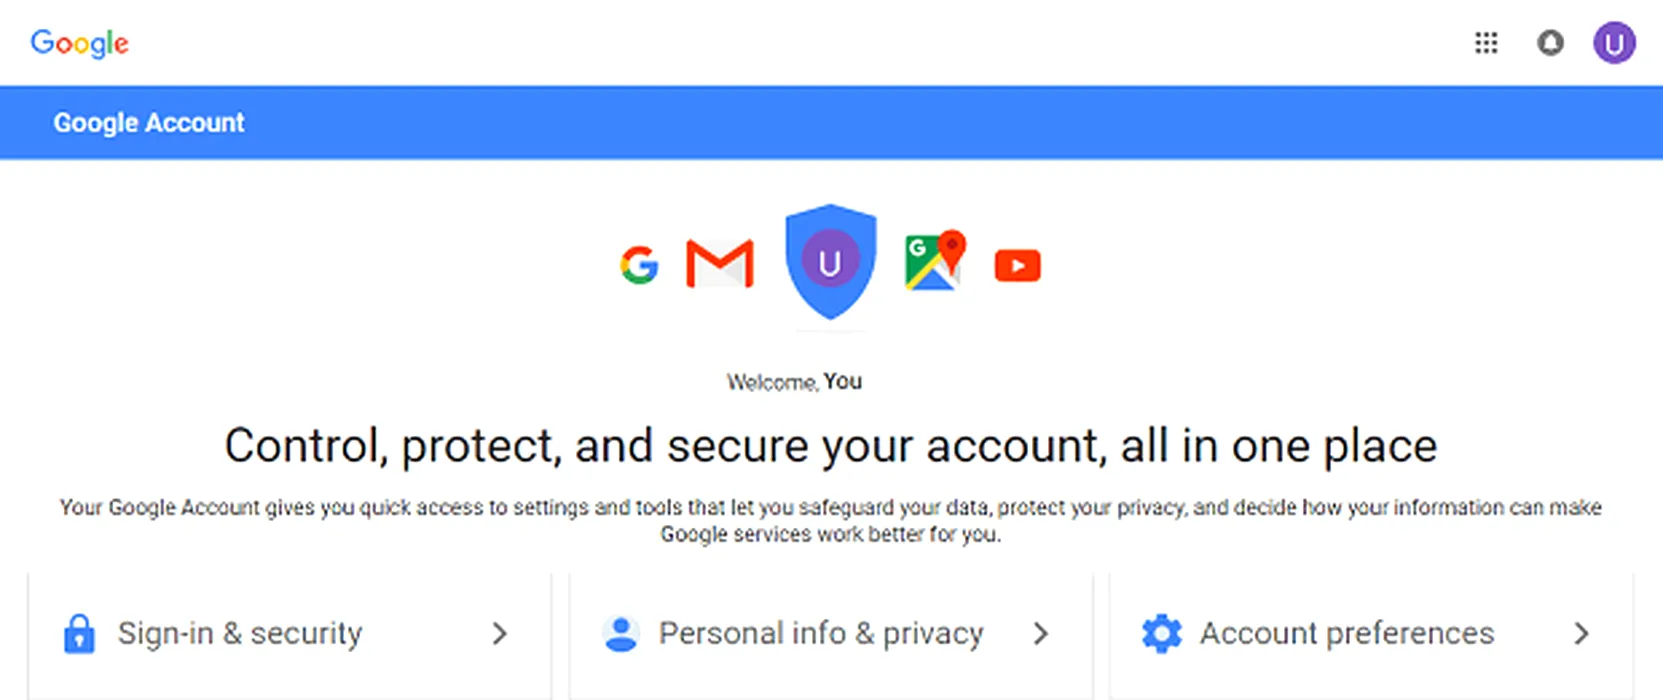Image resolution: width=1663 pixels, height=700 pixels.
Task: Open the notifications bell
Action: 1550,43
